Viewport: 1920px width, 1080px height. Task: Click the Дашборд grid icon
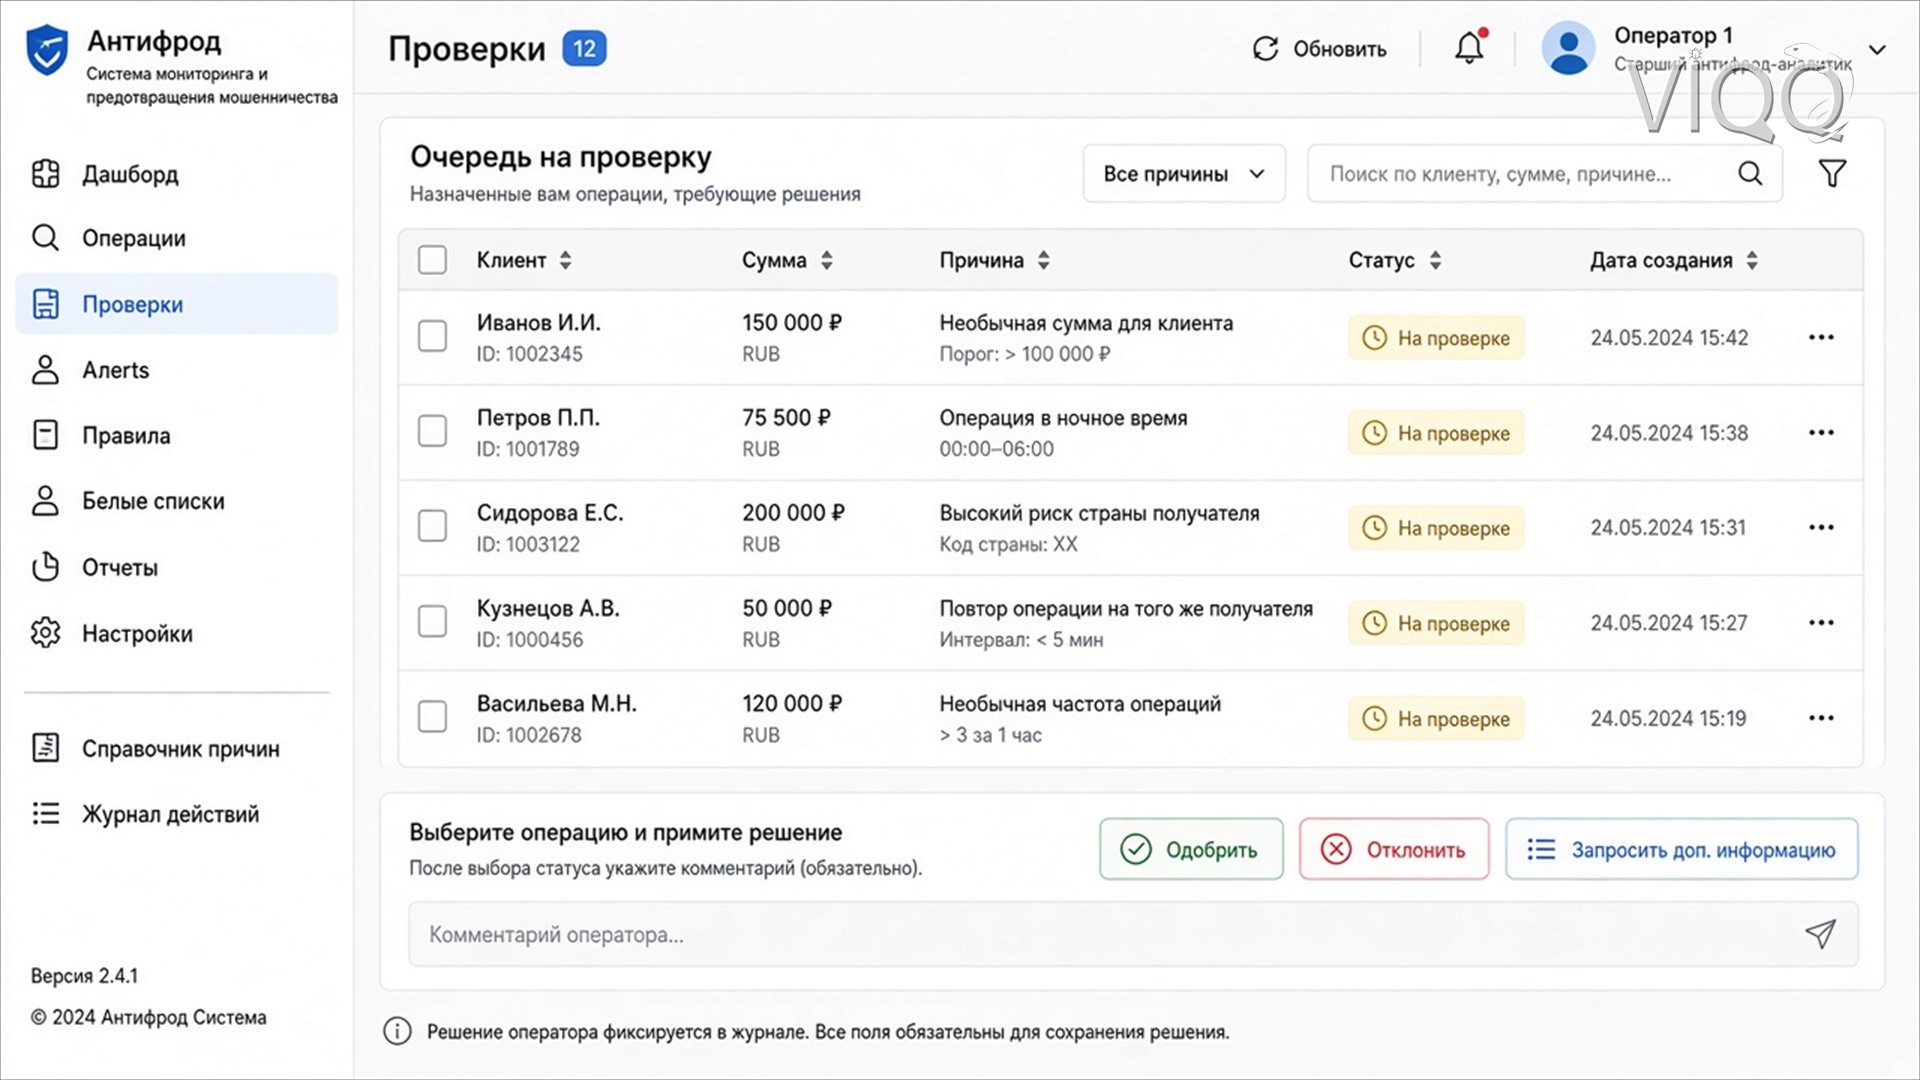click(46, 174)
